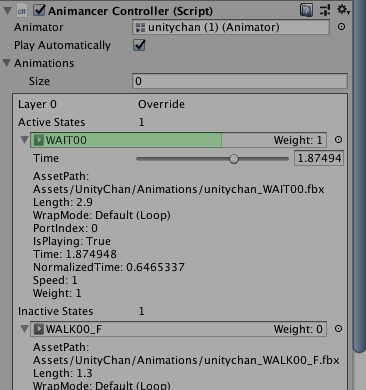Click the Layer 0 label
This screenshot has height=390, width=366.
(37, 104)
